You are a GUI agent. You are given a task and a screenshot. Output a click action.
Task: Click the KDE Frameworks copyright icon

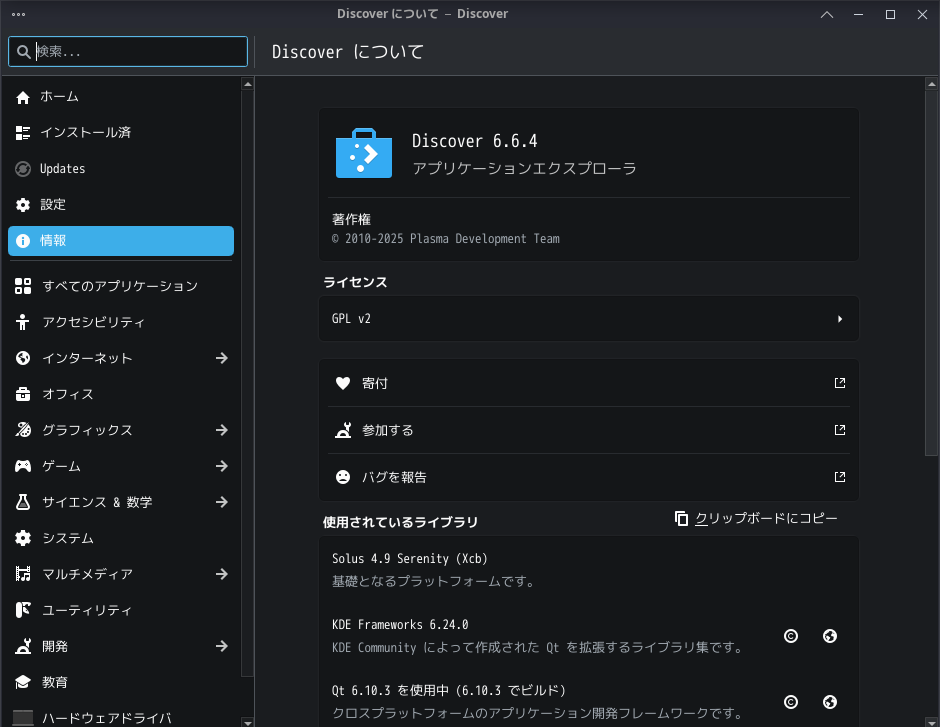point(791,636)
